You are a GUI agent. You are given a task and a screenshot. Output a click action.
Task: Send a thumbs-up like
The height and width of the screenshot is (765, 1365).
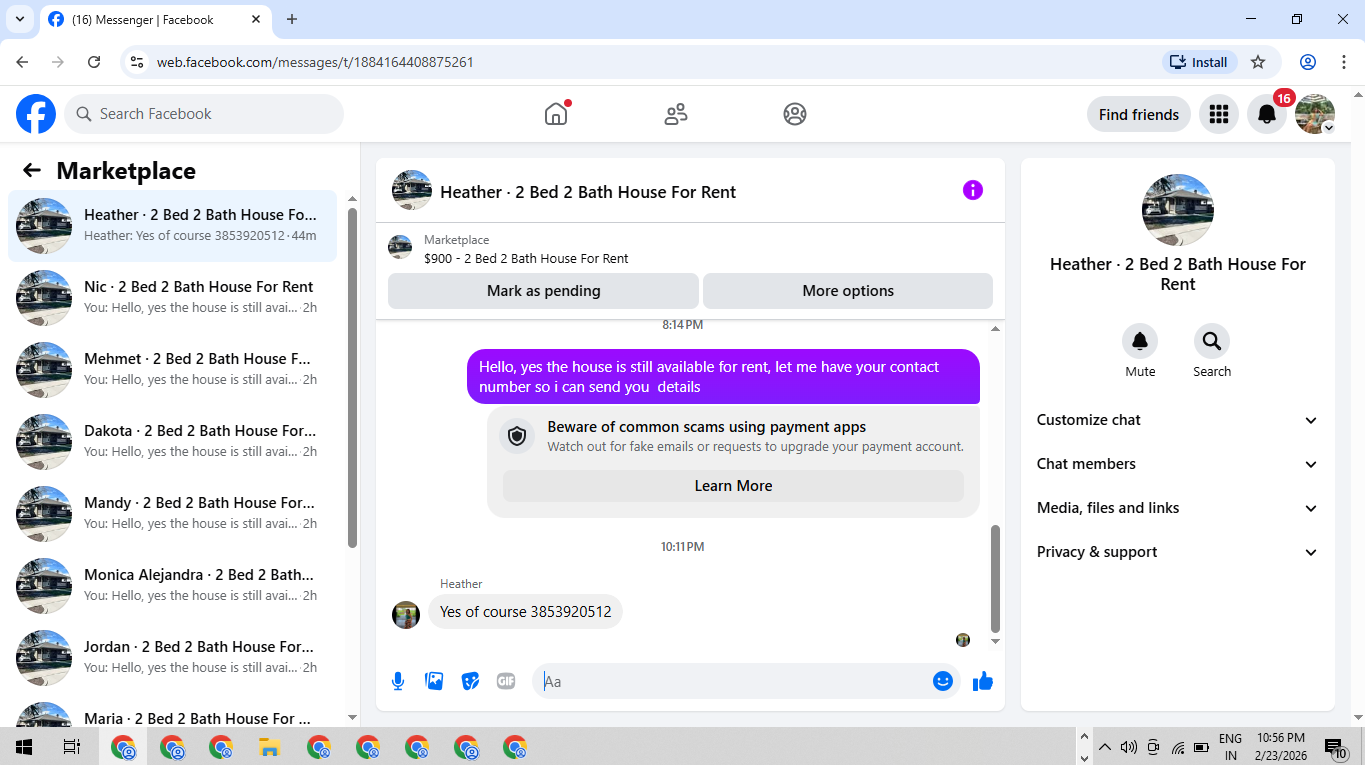(983, 681)
